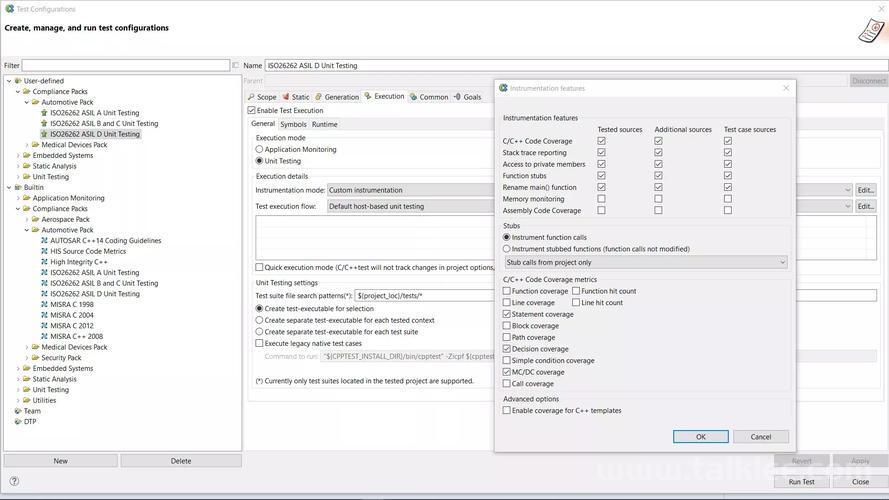Click the HIS Source Code Metrics icon
Viewport: 889px width, 500px height.
tap(44, 252)
